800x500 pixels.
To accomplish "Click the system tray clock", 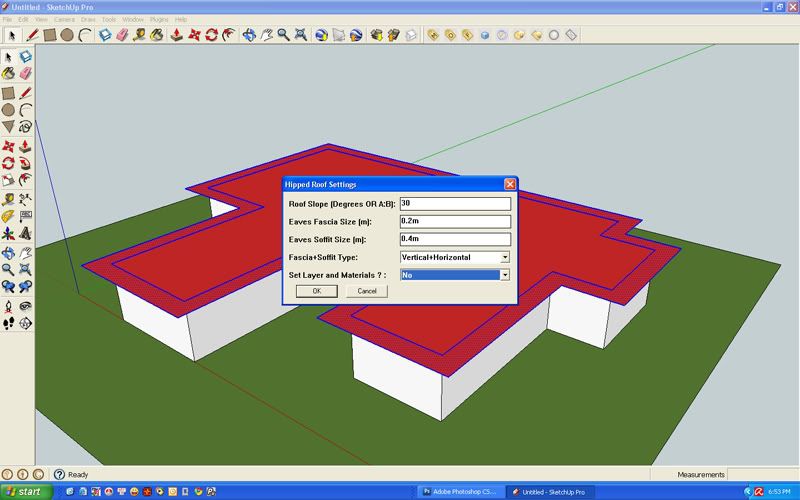I will click(x=779, y=492).
